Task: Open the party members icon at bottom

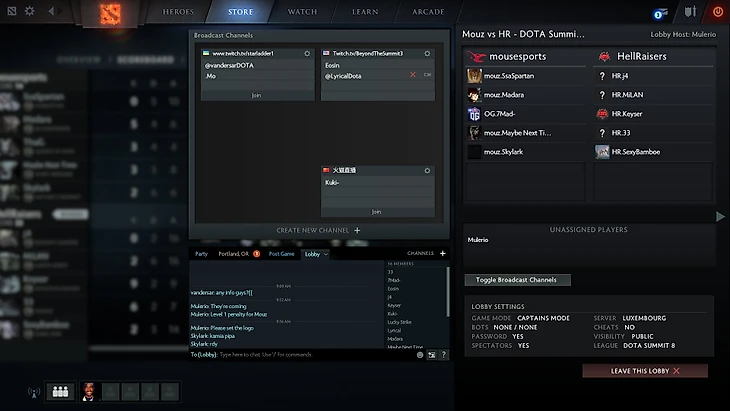Action: (x=60, y=391)
